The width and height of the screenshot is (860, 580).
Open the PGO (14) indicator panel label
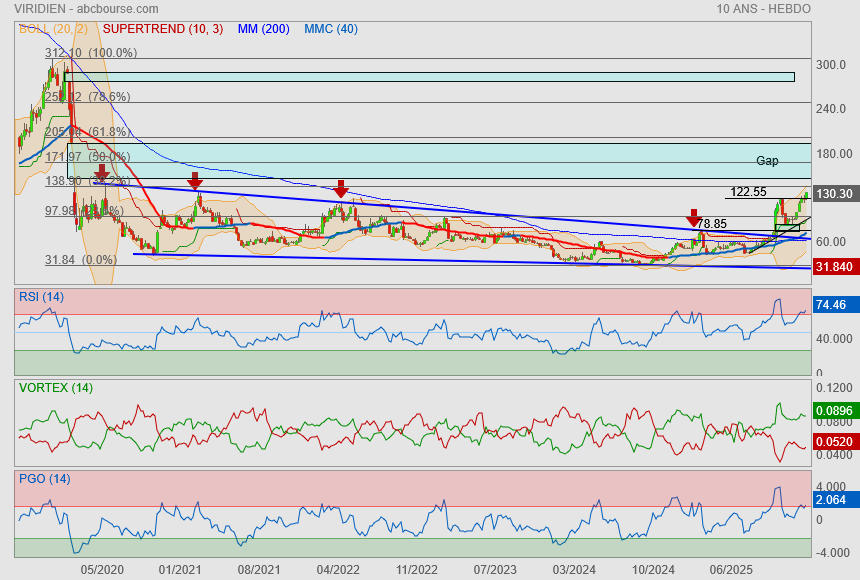point(43,479)
